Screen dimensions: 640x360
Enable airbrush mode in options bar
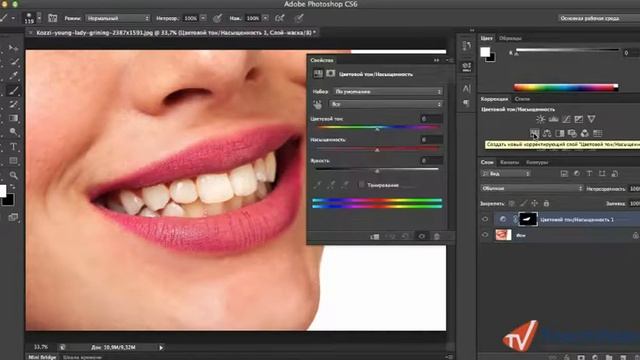280,18
